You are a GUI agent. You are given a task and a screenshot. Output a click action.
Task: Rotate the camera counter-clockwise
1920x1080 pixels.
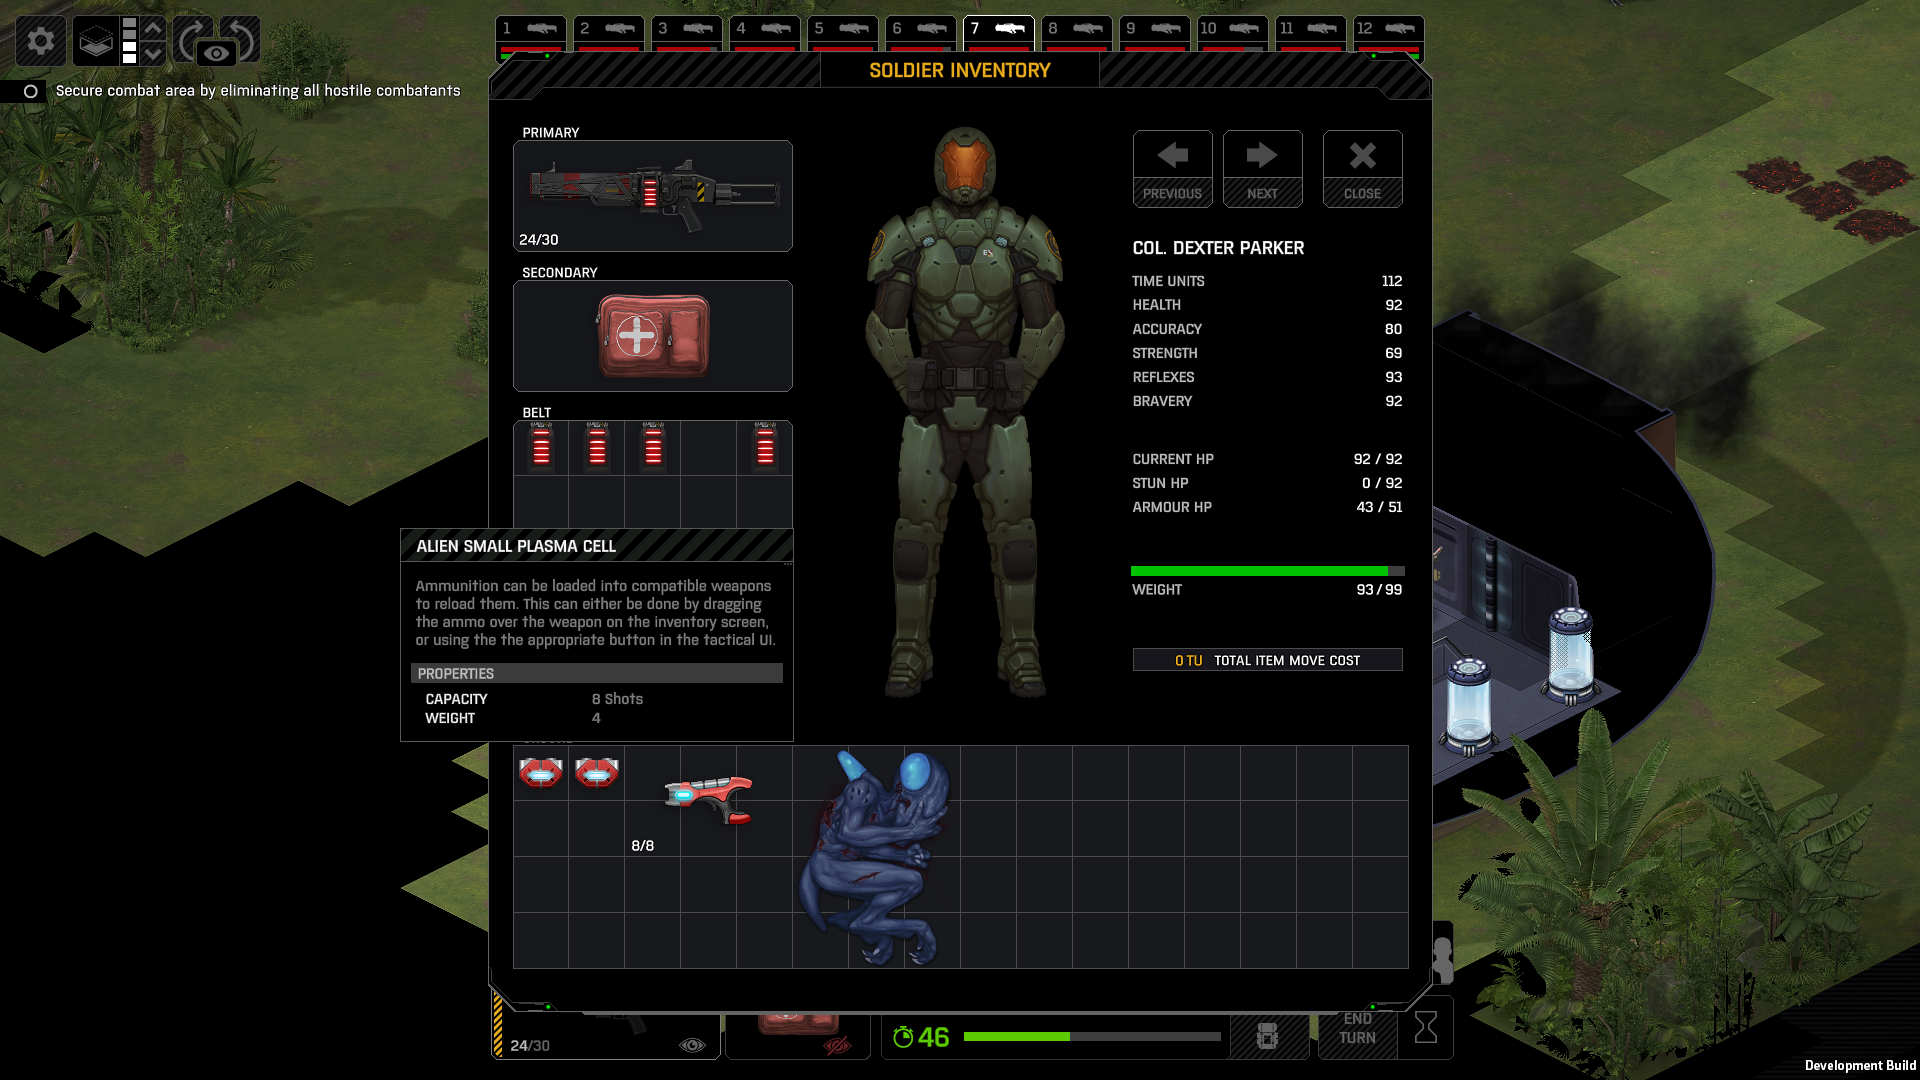click(241, 38)
